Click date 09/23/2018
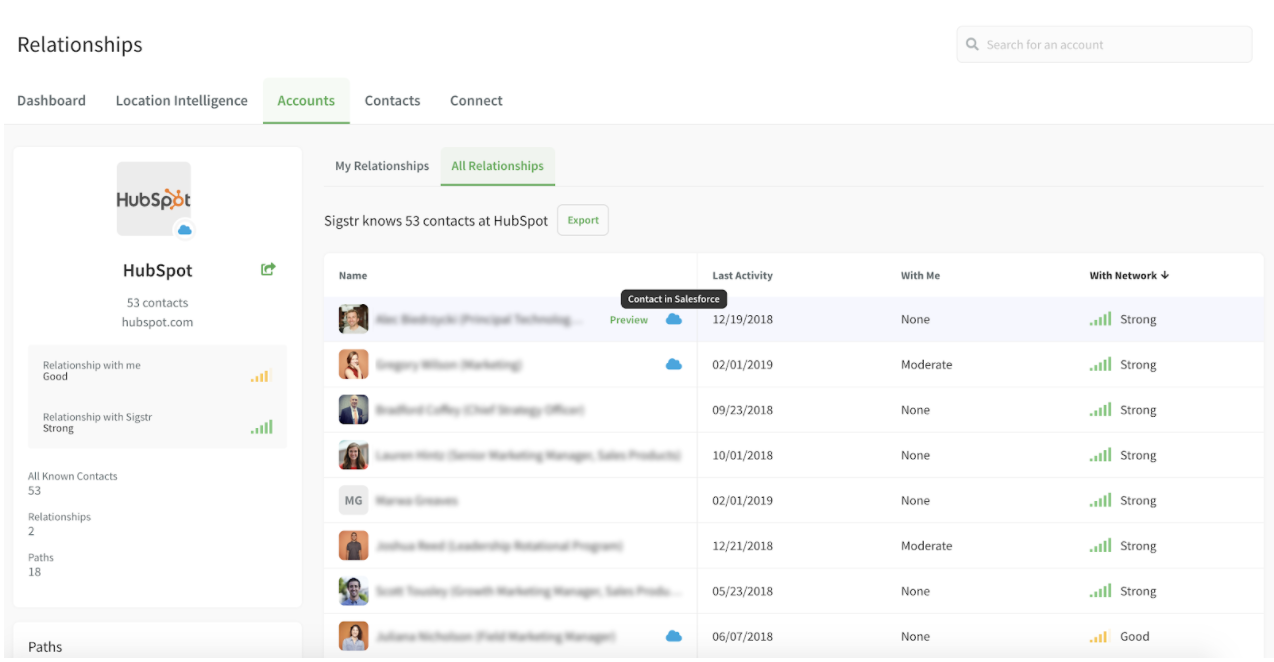The height and width of the screenshot is (662, 1274). tap(742, 410)
